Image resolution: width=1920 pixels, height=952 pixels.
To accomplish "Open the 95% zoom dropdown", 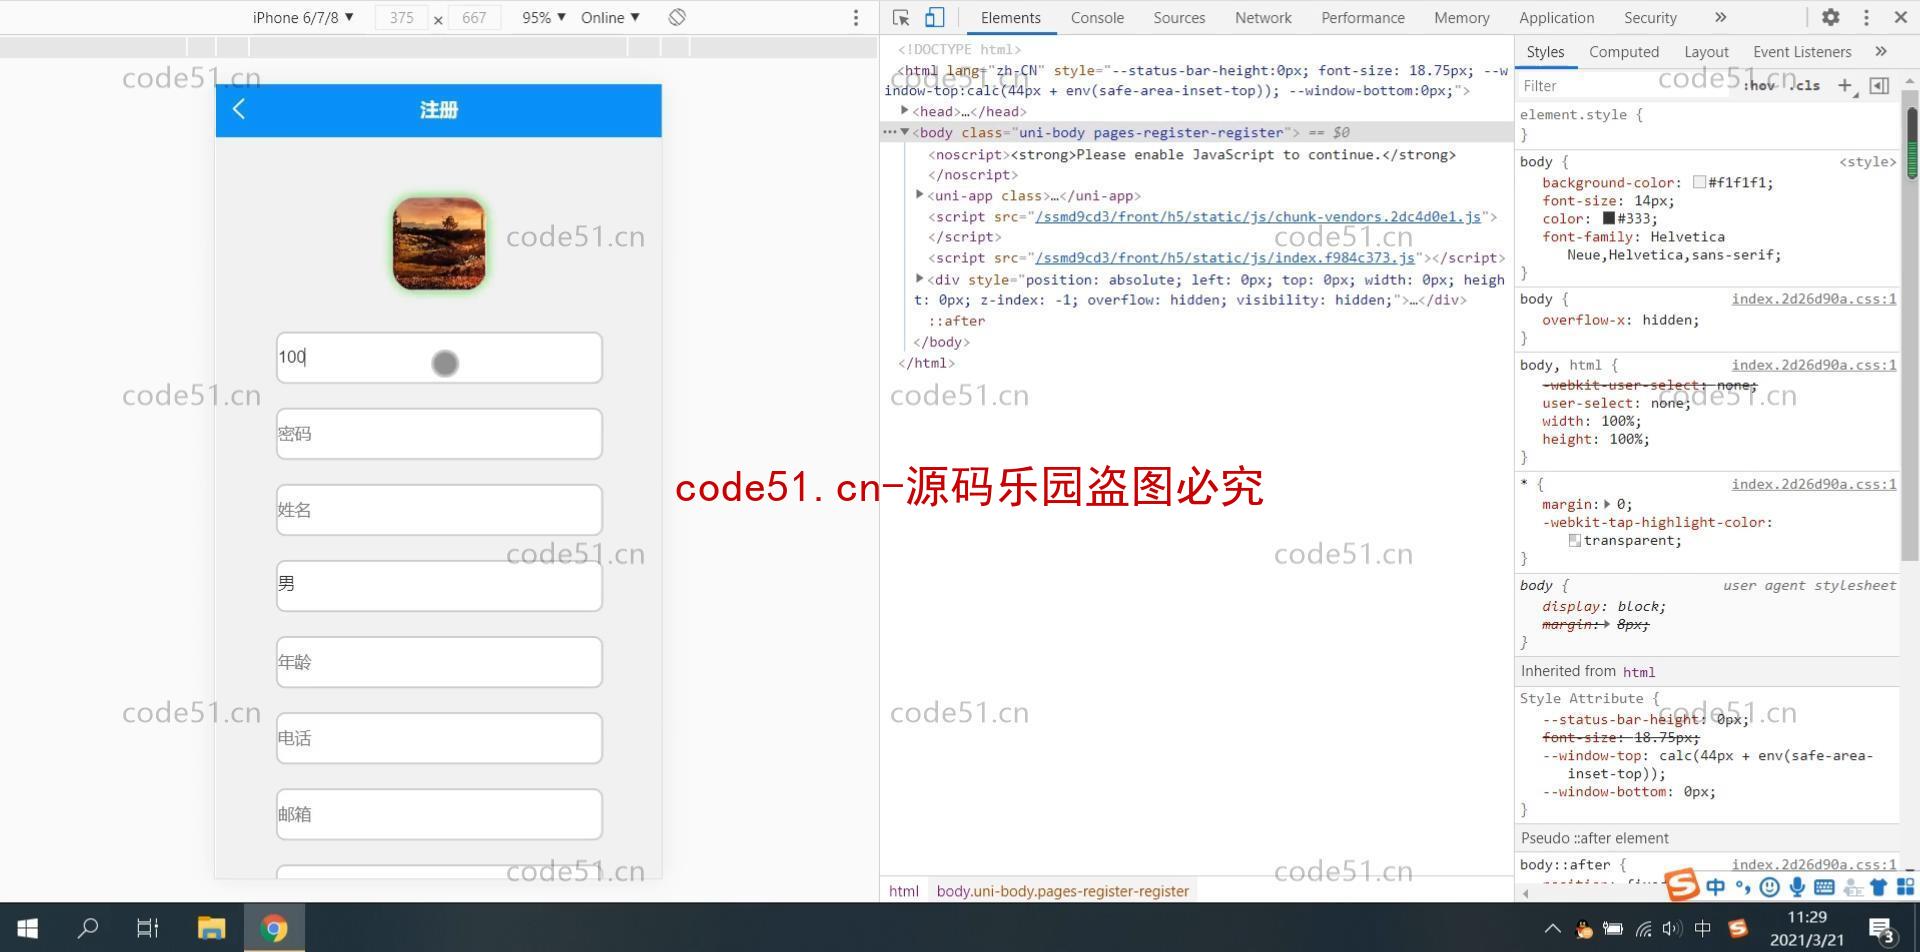I will coord(543,17).
